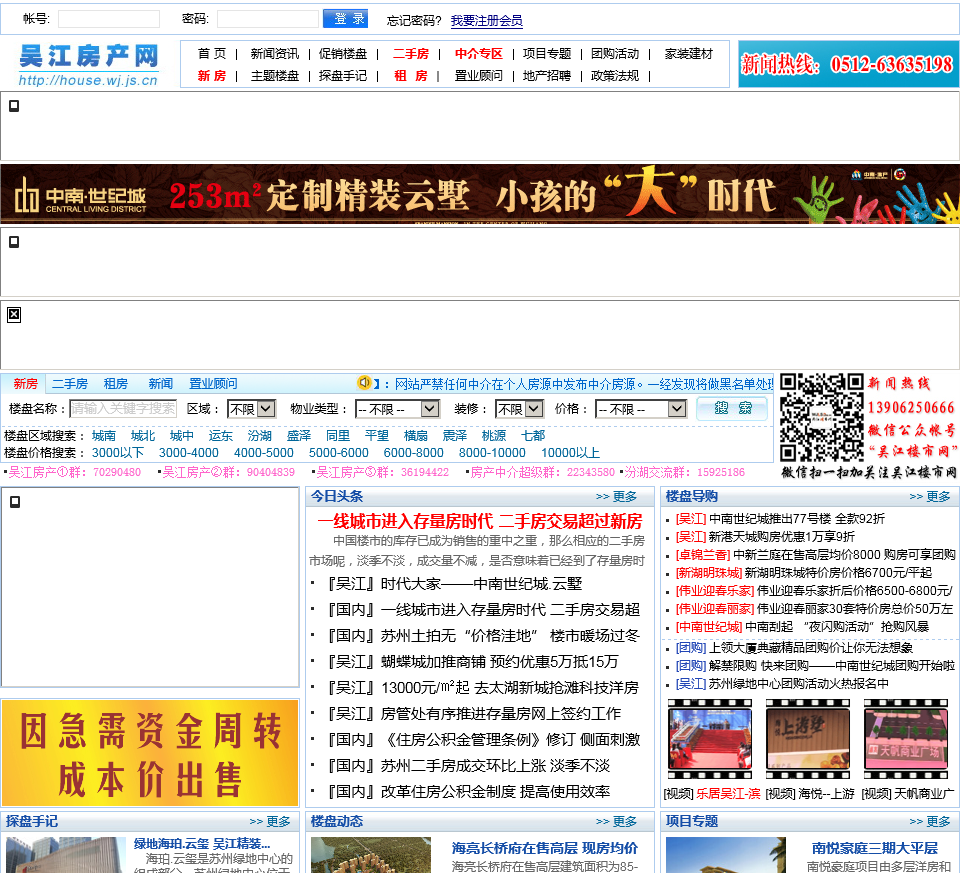Open the 装修 dropdown
Viewport: 960px width, 873px height.
point(519,408)
